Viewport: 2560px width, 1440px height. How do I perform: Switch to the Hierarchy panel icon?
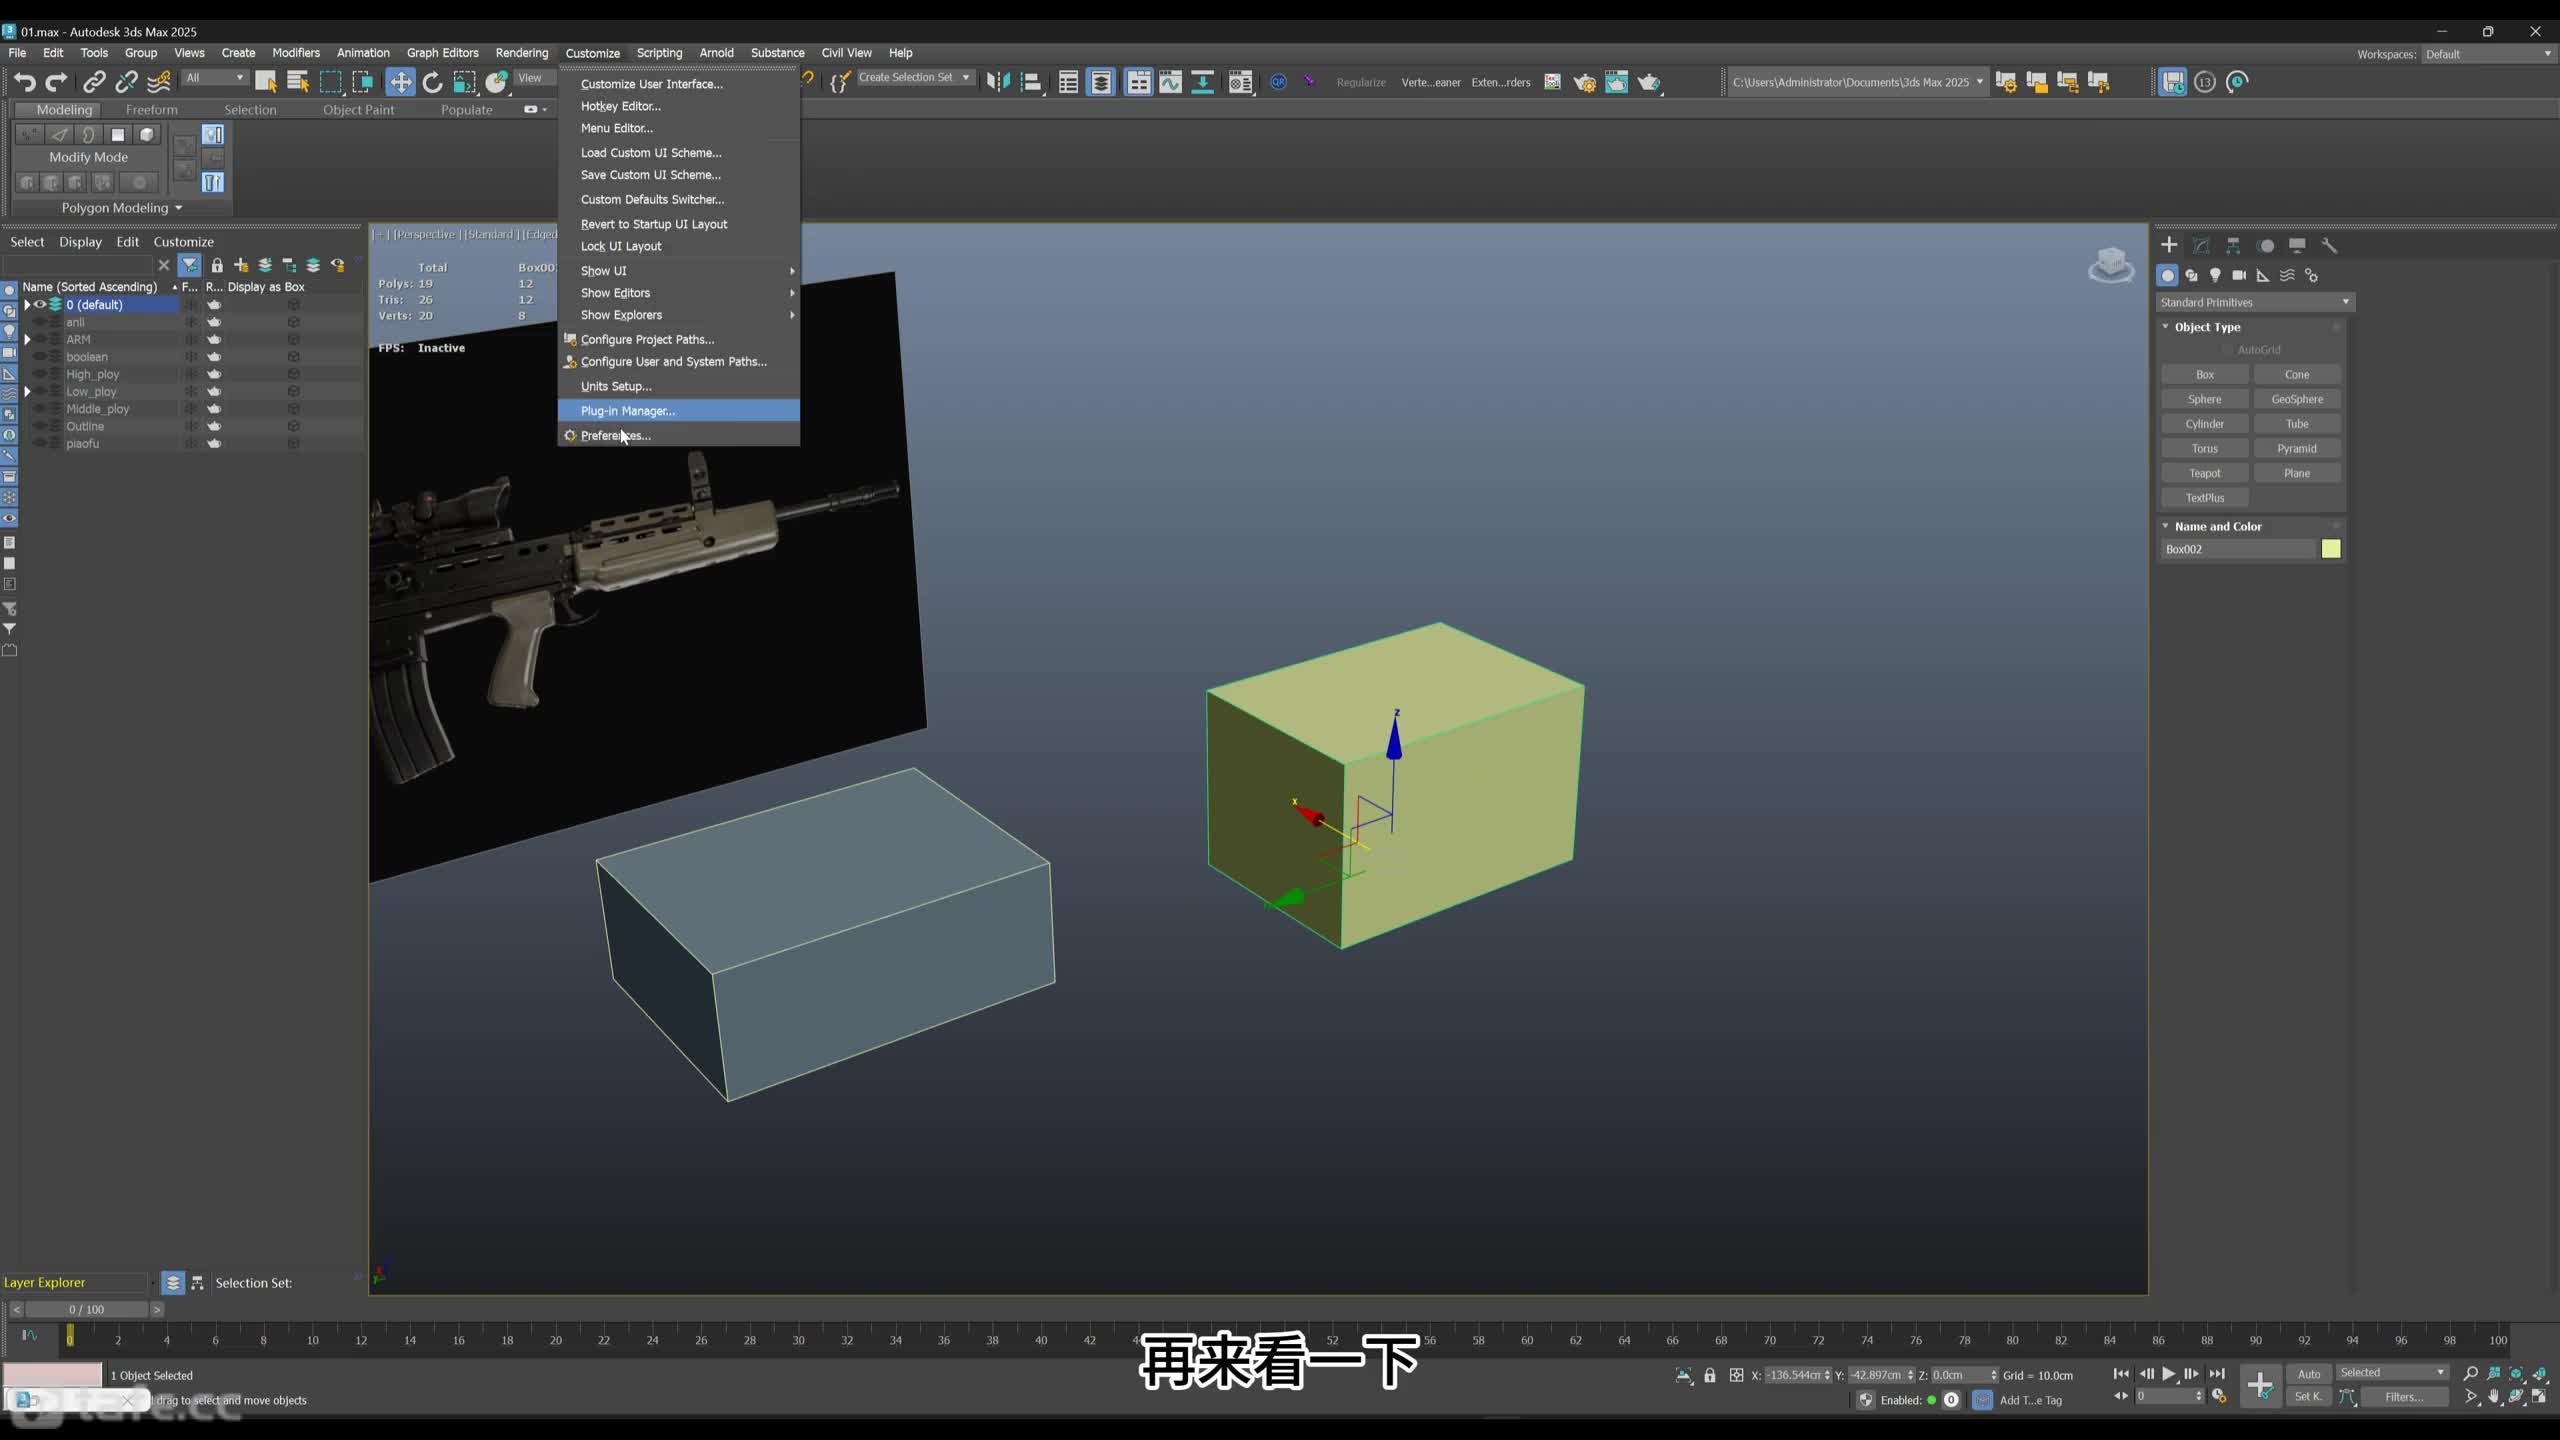2233,245
